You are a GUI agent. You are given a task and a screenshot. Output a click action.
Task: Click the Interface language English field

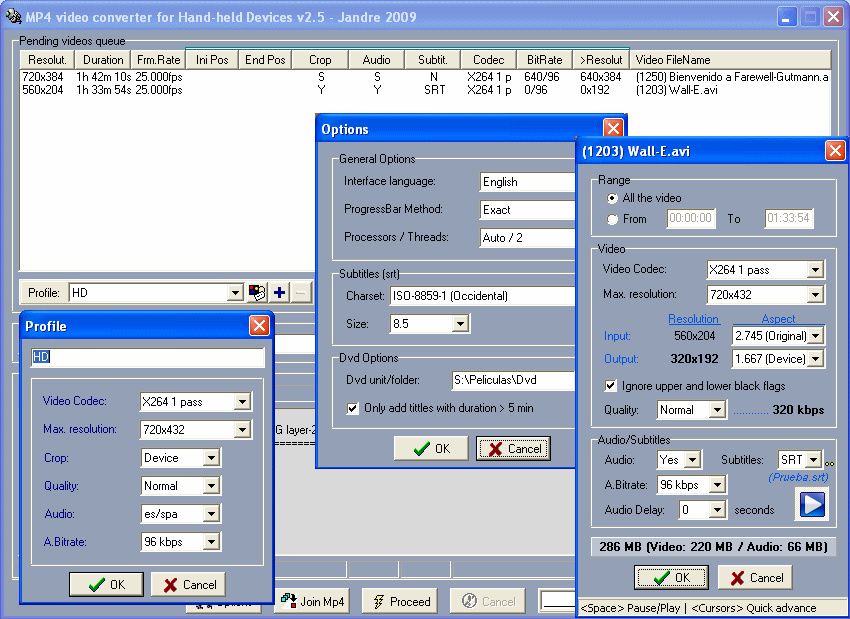coord(527,182)
